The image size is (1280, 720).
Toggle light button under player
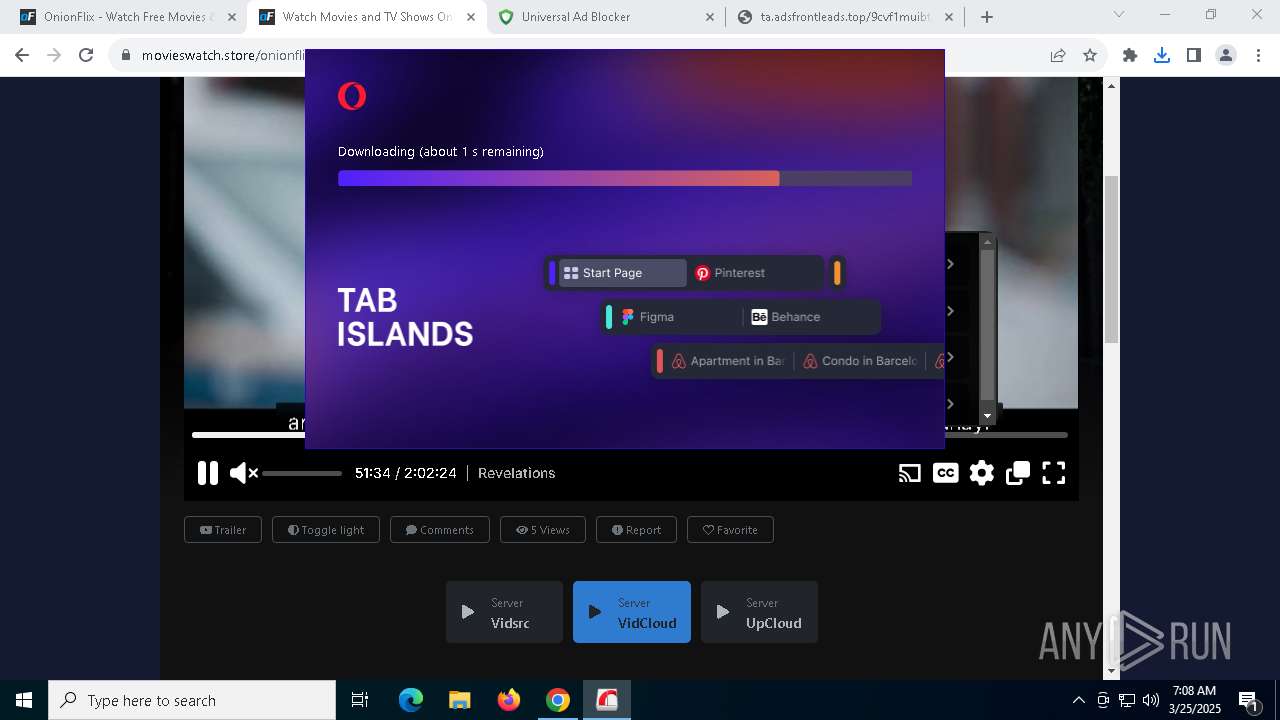326,530
